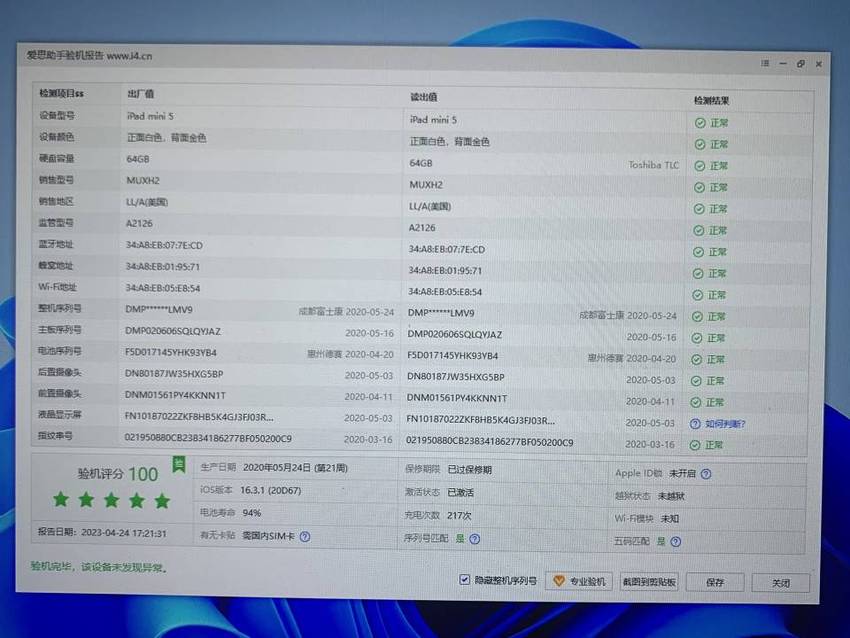Click the 报告日期 2023-04-24 17:21:31 text

click(102, 533)
